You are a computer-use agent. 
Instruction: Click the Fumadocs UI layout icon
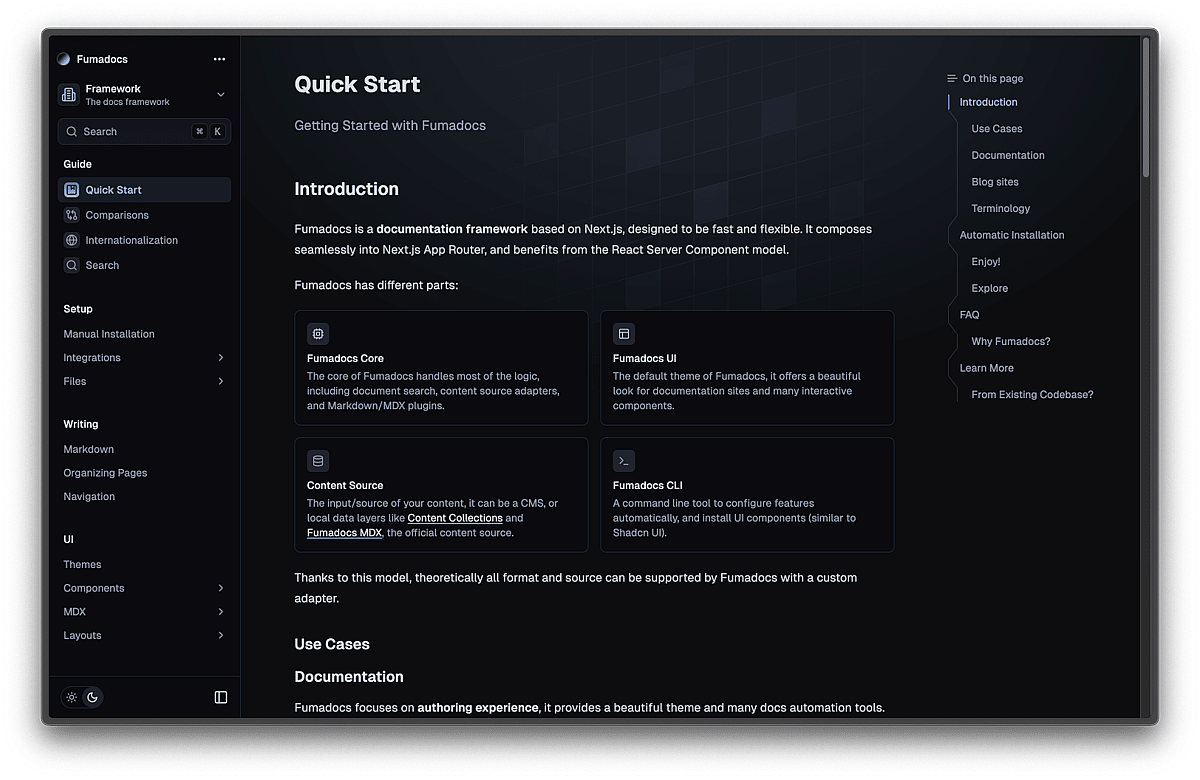[x=624, y=334]
